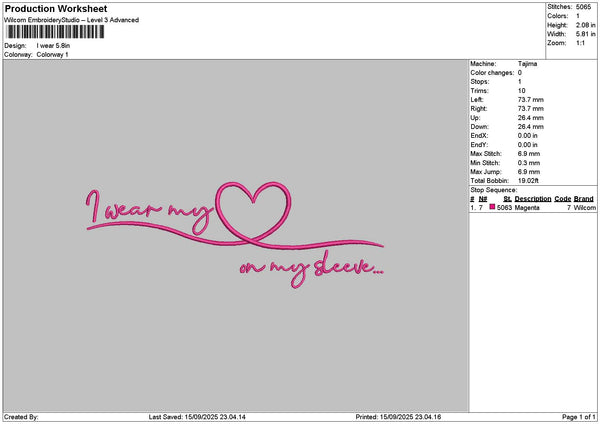The height and width of the screenshot is (424, 600).
Task: Click the Height value 2.08 in
Action: tap(585, 25)
